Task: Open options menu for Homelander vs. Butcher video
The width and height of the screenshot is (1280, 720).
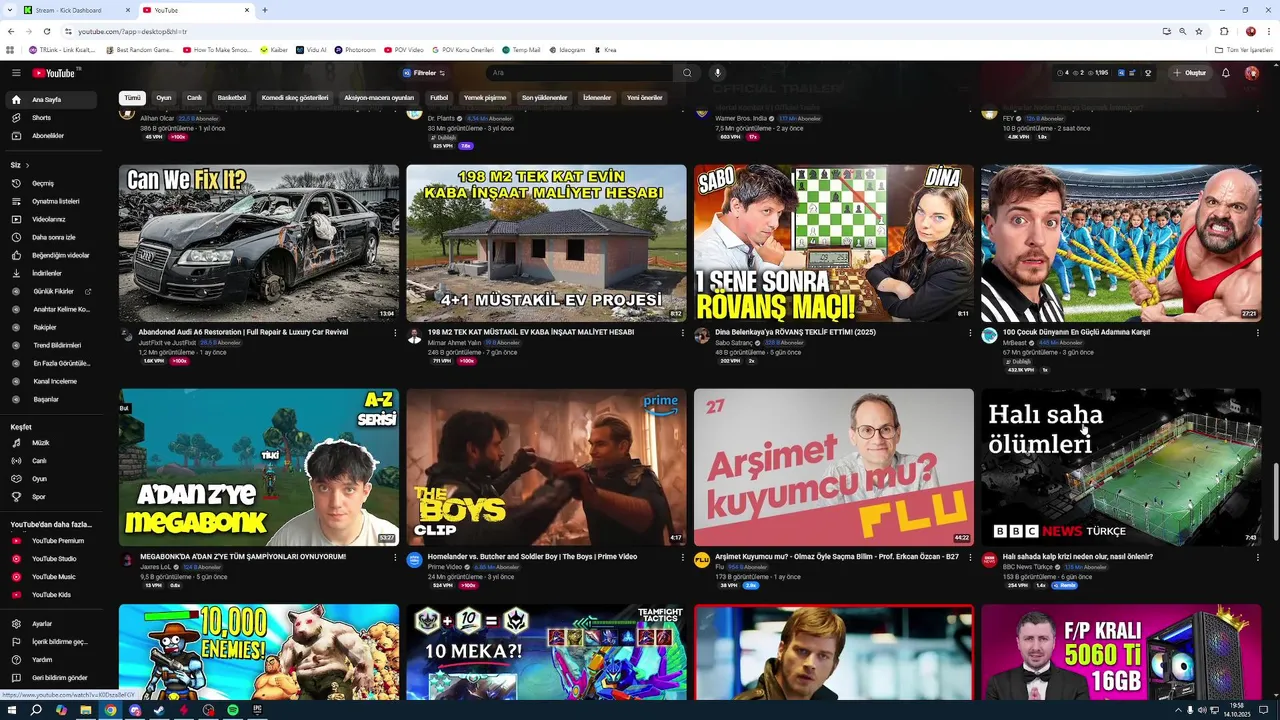Action: click(682, 558)
